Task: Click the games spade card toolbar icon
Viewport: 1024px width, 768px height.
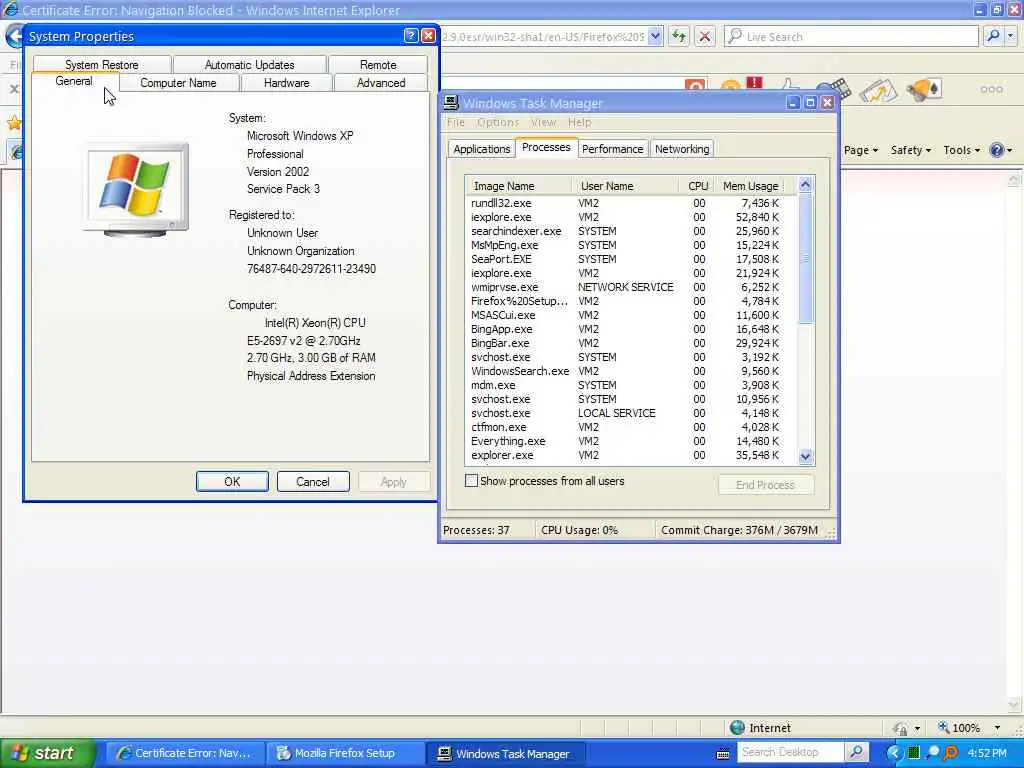Action: 923,90
